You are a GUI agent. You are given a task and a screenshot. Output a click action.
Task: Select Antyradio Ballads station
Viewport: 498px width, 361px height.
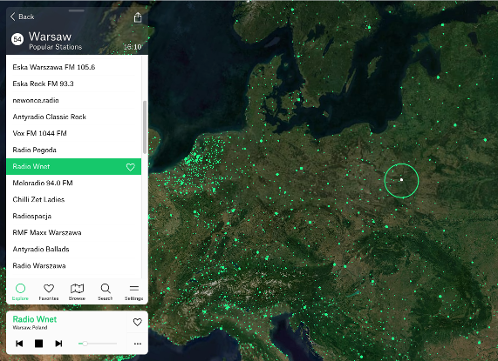tap(74, 249)
